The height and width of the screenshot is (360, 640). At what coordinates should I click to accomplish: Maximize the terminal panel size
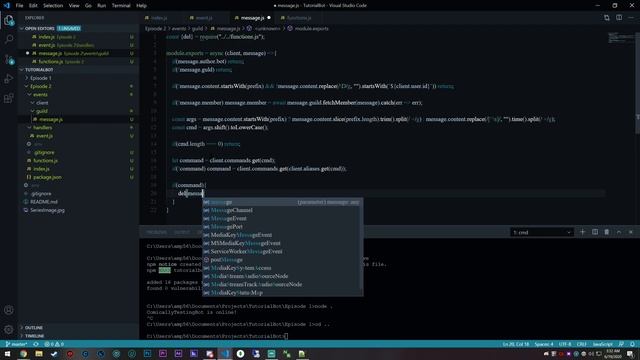click(x=619, y=232)
